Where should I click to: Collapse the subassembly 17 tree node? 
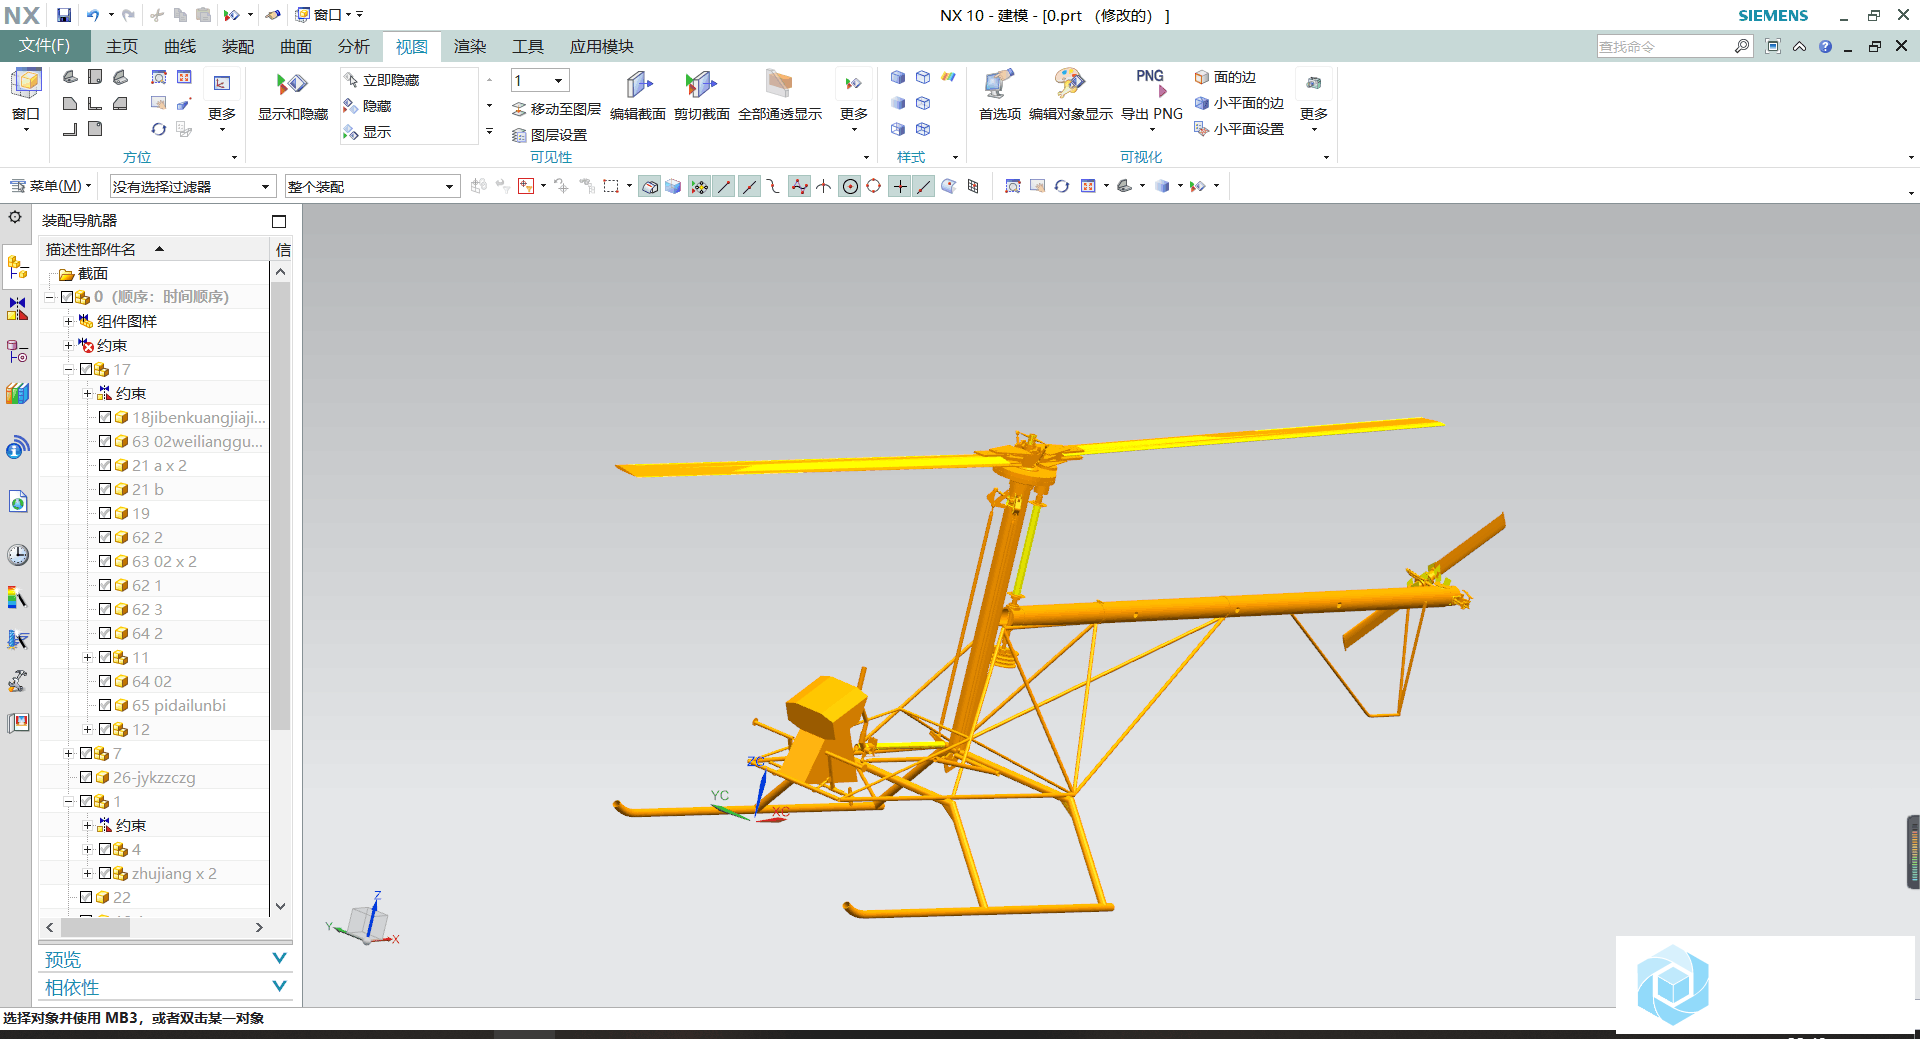tap(69, 369)
